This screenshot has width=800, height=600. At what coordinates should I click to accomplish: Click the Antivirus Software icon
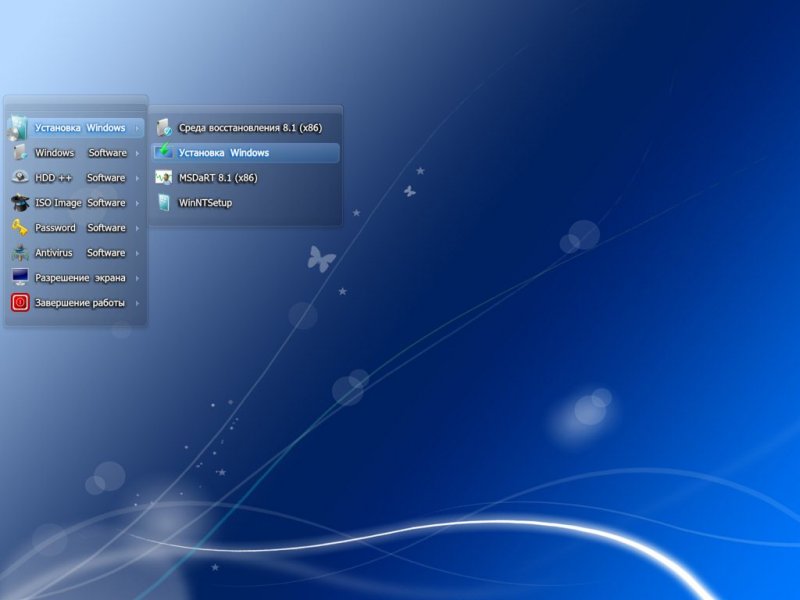(x=20, y=253)
